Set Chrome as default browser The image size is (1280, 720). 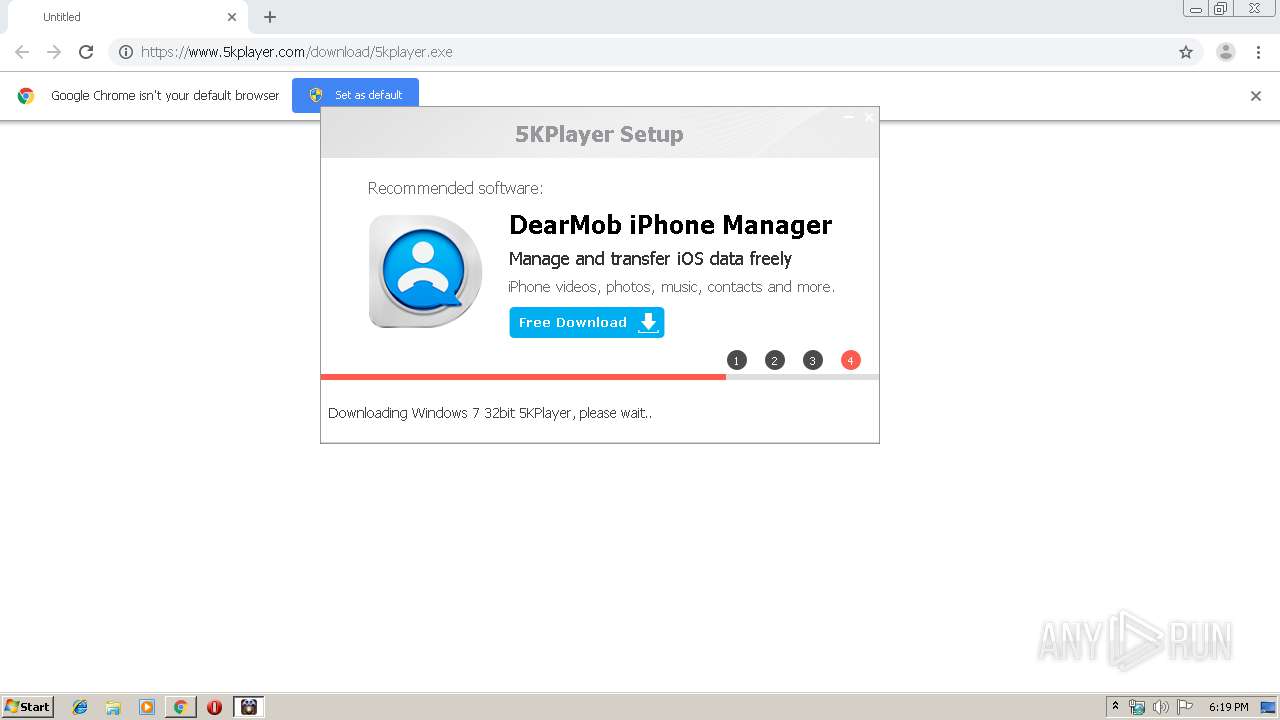coord(355,95)
